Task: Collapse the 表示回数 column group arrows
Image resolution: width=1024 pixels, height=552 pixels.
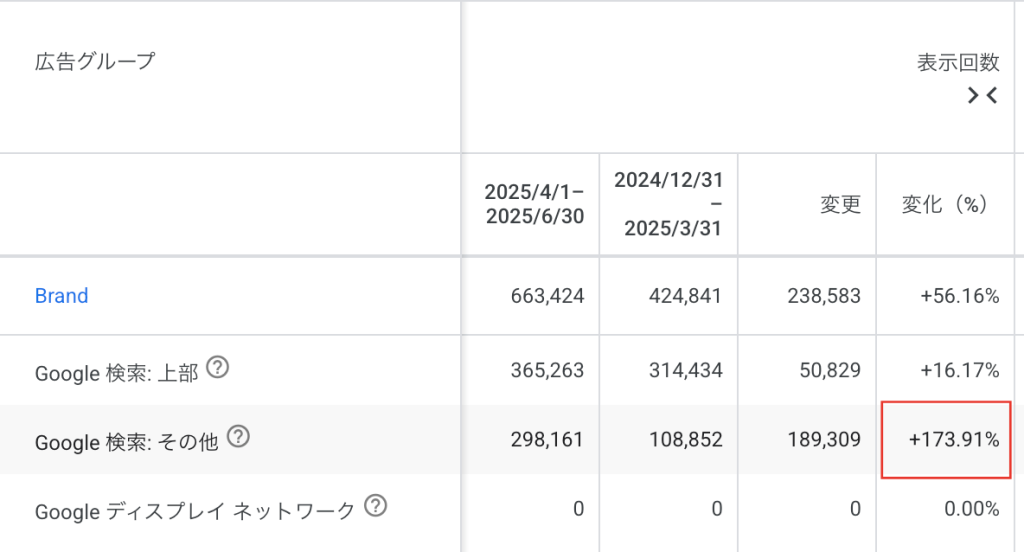Action: [x=983, y=96]
